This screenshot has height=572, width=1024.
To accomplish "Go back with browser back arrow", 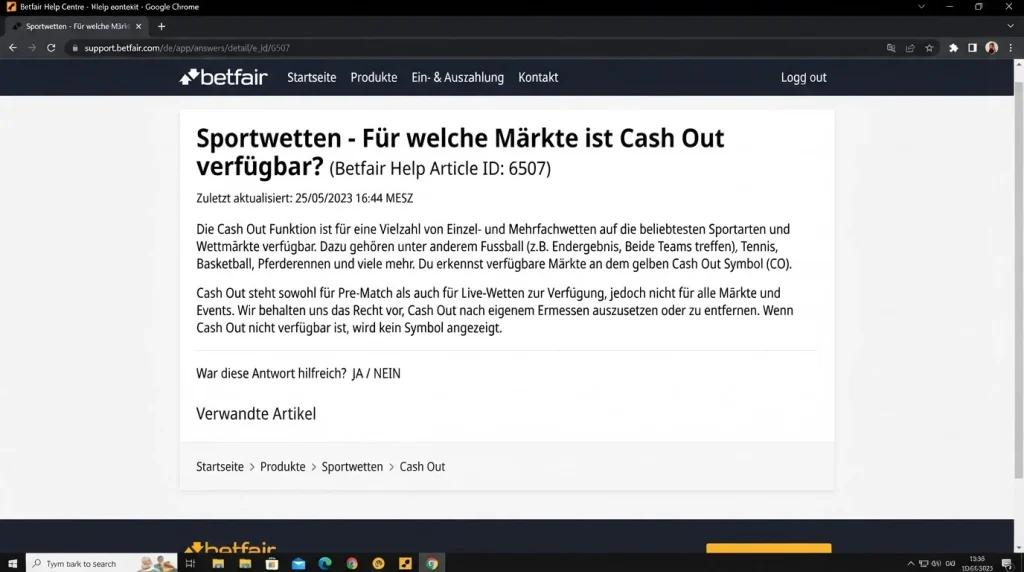I will (x=12, y=48).
